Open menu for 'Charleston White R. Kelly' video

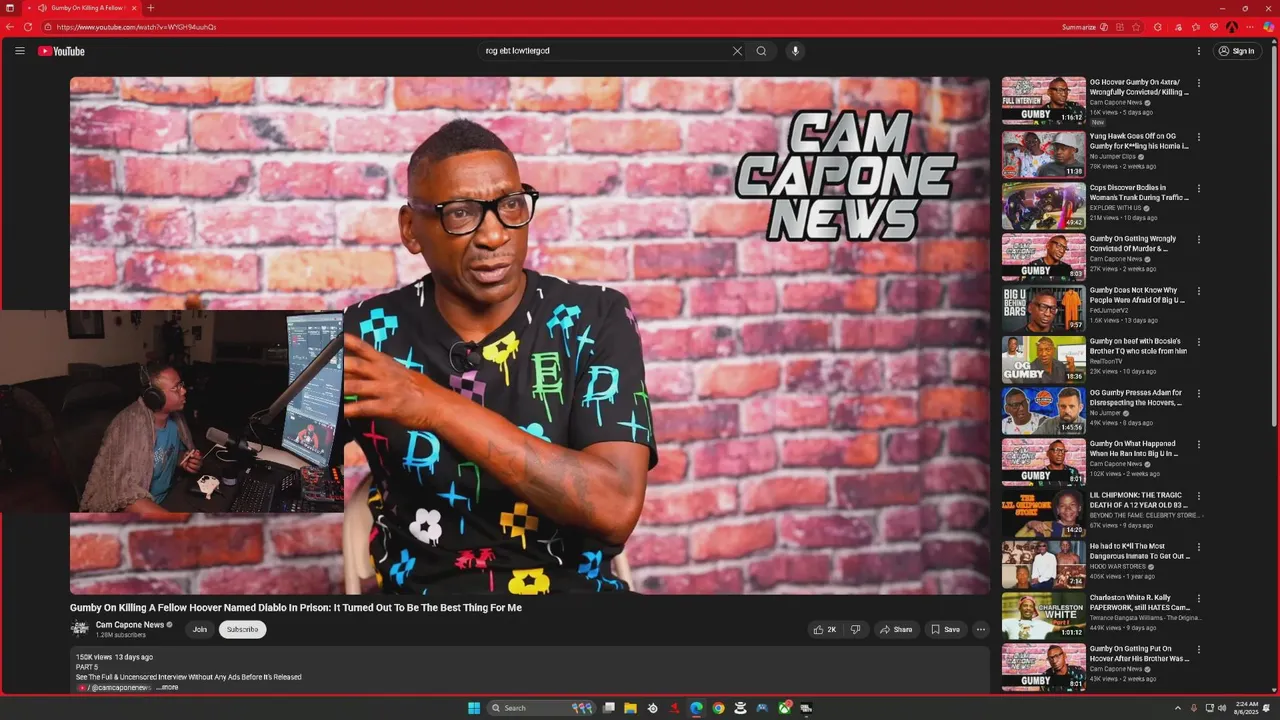click(x=1199, y=599)
